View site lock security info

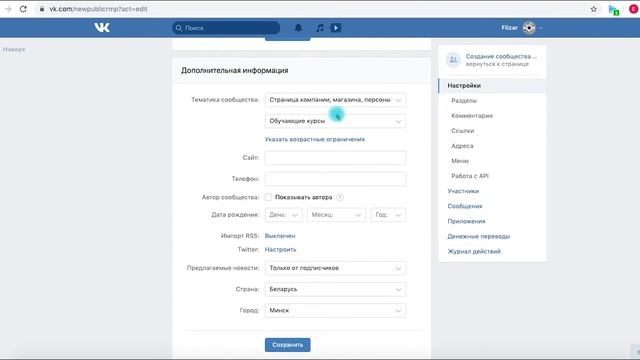click(x=41, y=9)
